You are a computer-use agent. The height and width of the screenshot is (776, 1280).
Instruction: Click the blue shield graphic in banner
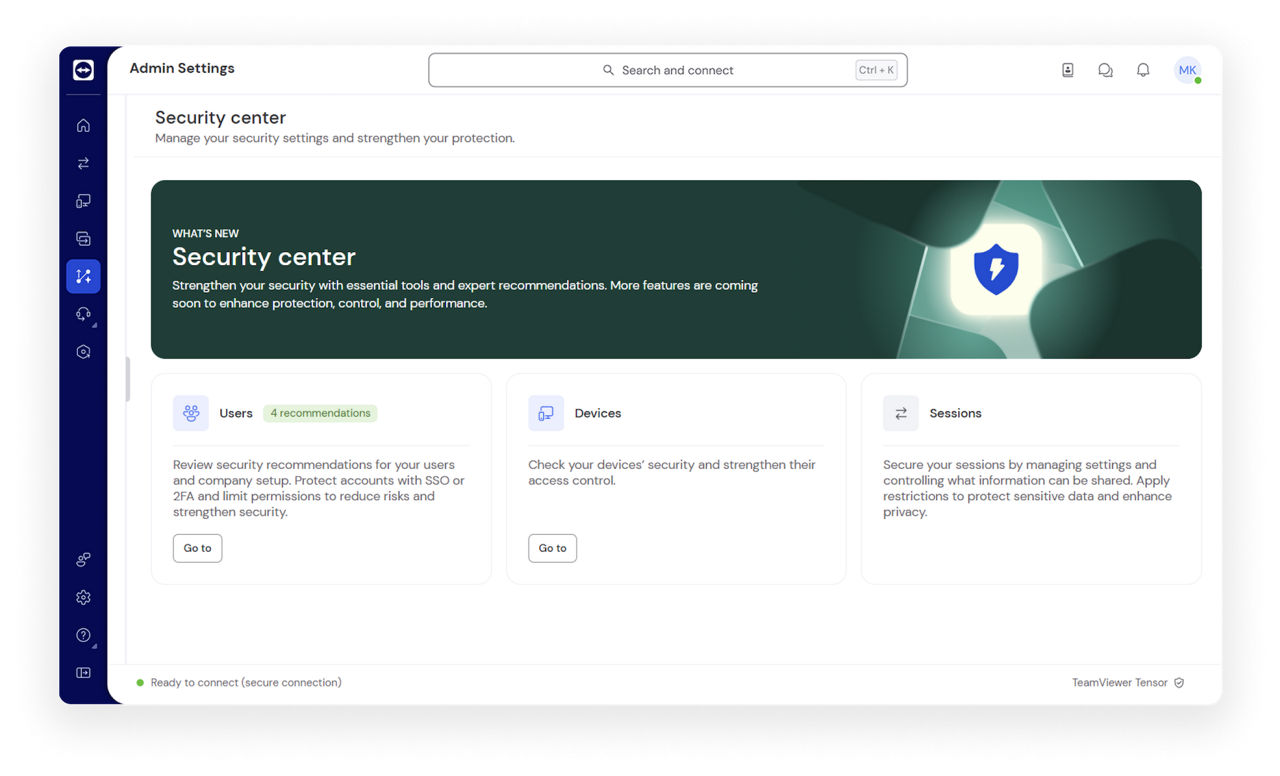[996, 270]
